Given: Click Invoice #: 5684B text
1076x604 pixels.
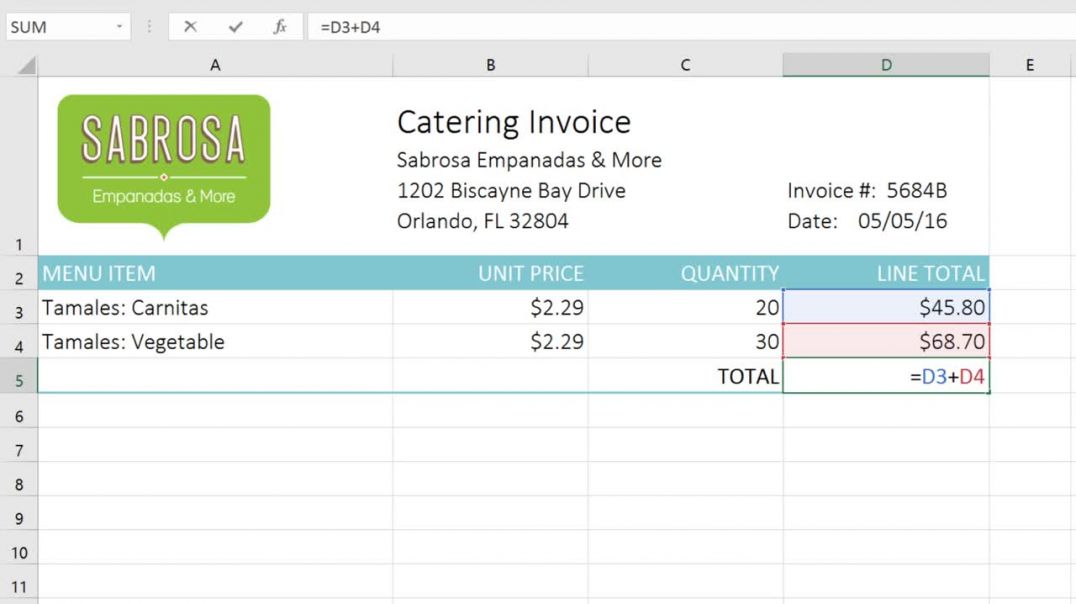Looking at the screenshot, I should click(867, 191).
